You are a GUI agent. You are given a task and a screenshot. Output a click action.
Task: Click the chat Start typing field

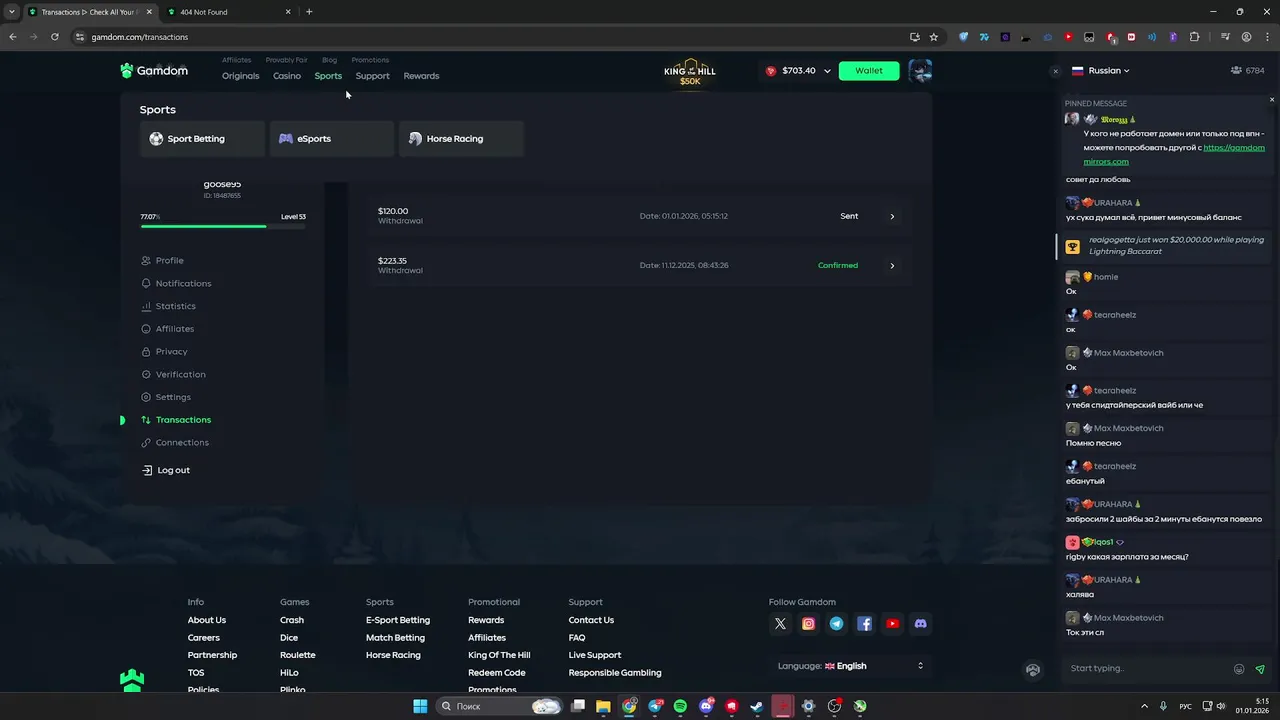(x=1148, y=669)
